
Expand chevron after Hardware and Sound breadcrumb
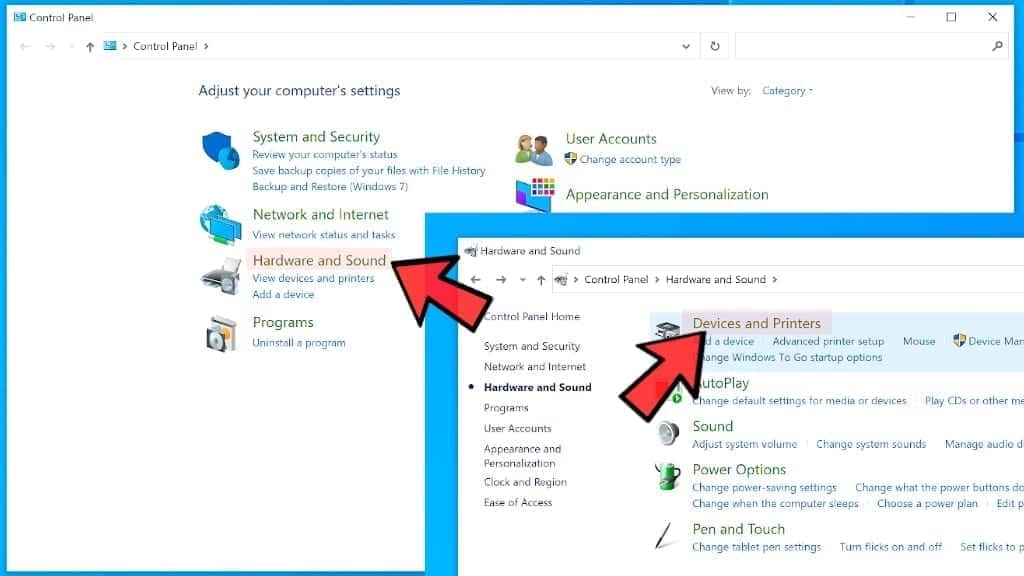[x=775, y=280]
